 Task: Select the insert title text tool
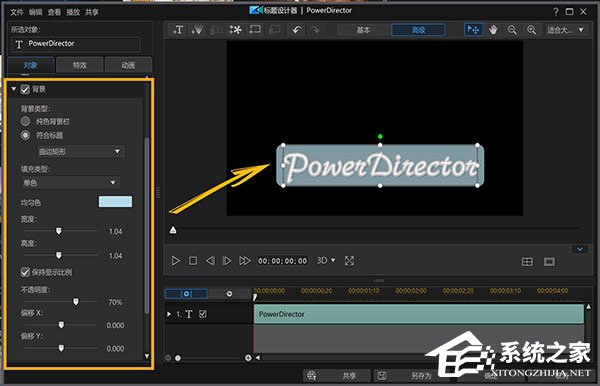(x=178, y=30)
